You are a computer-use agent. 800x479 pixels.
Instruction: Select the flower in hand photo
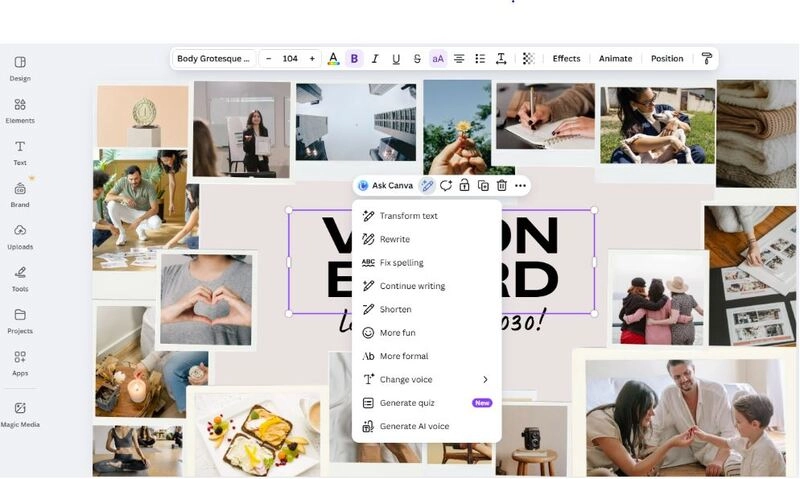coord(457,125)
